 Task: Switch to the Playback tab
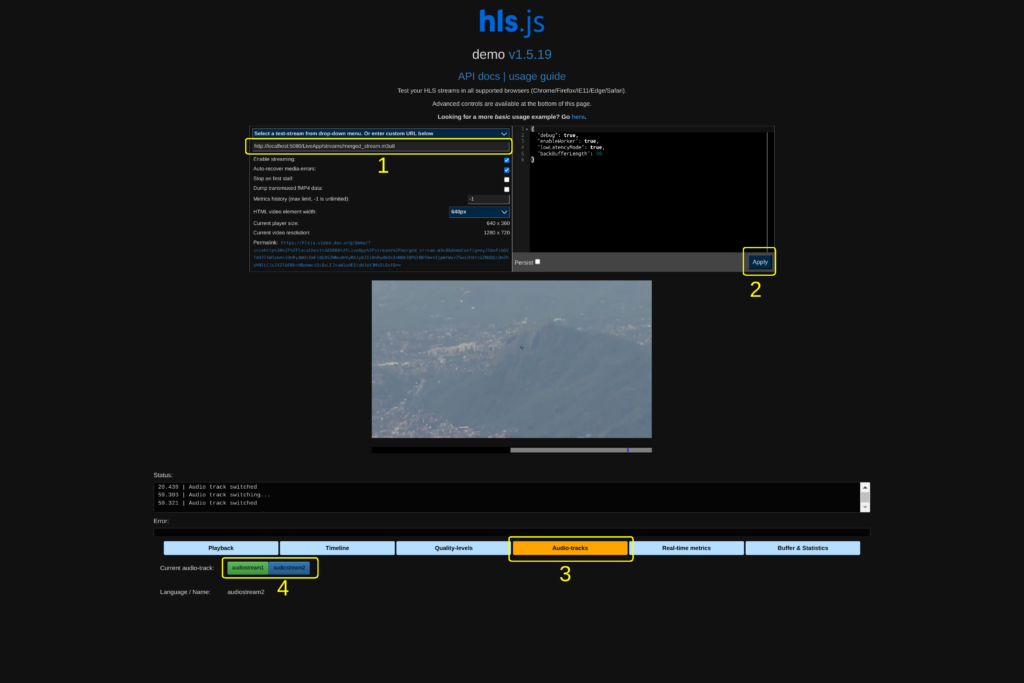pos(221,548)
